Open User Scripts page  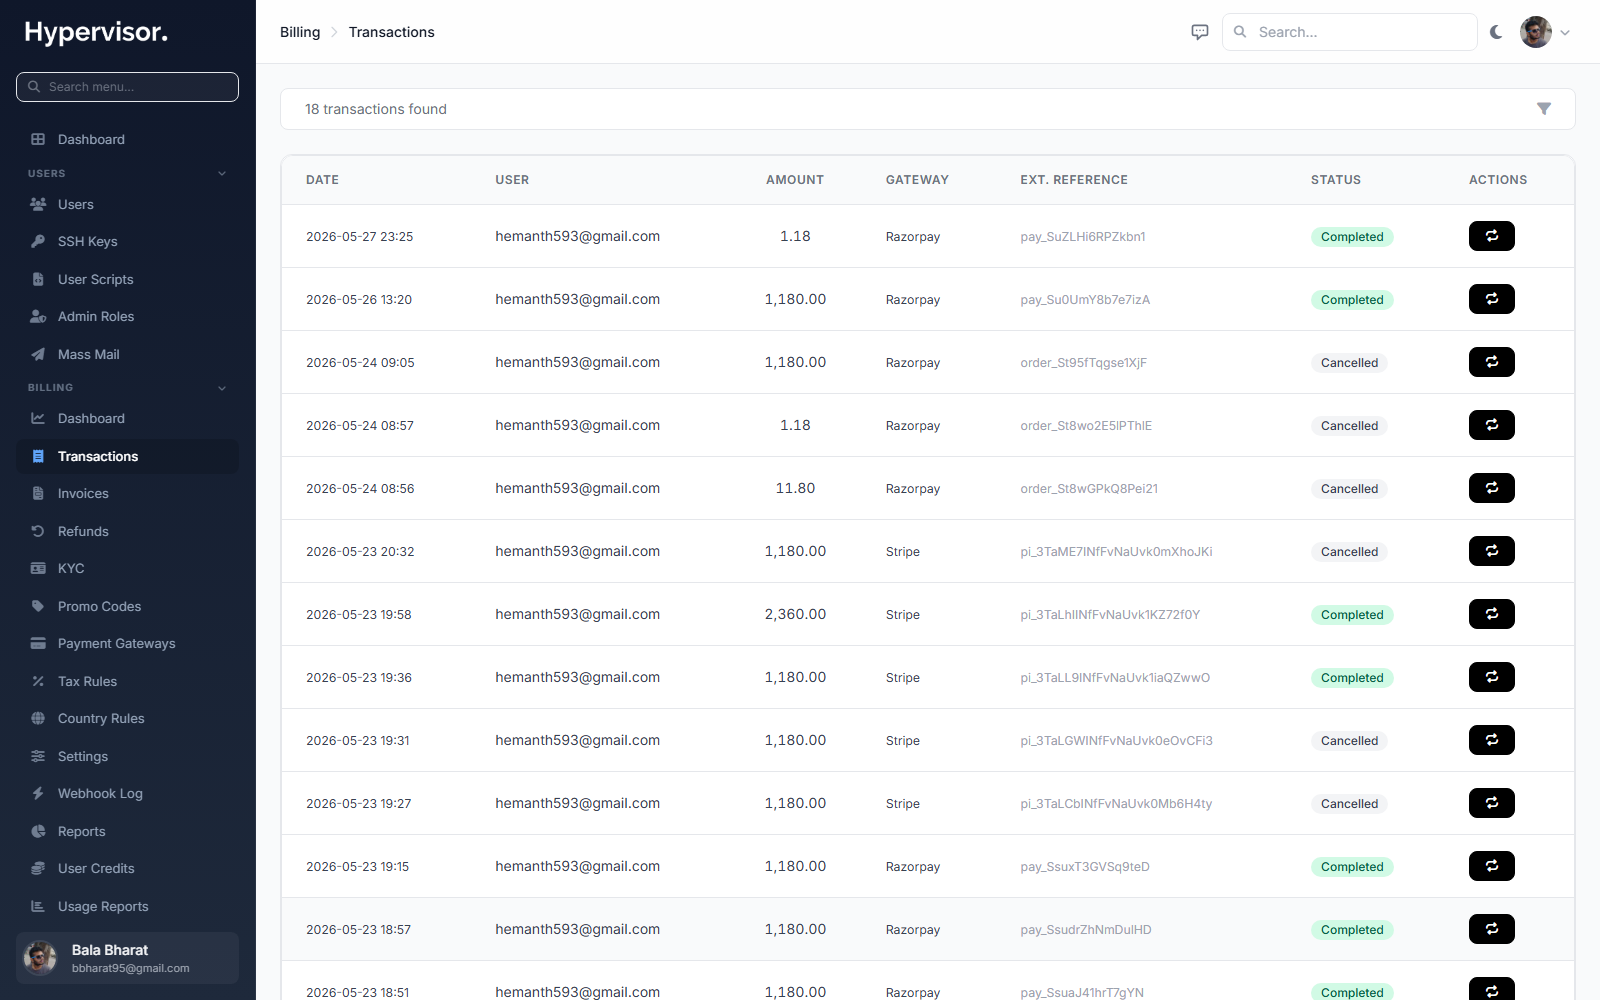tap(127, 279)
